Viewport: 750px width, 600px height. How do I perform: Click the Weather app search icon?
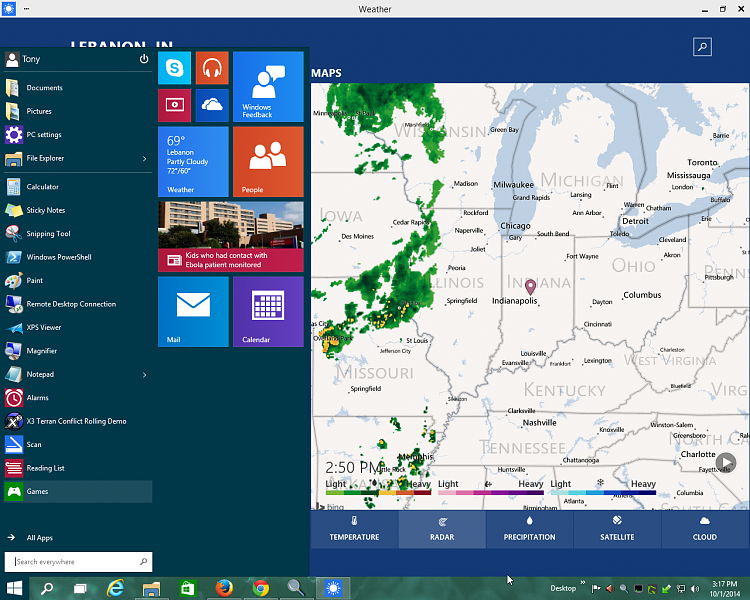tap(702, 47)
